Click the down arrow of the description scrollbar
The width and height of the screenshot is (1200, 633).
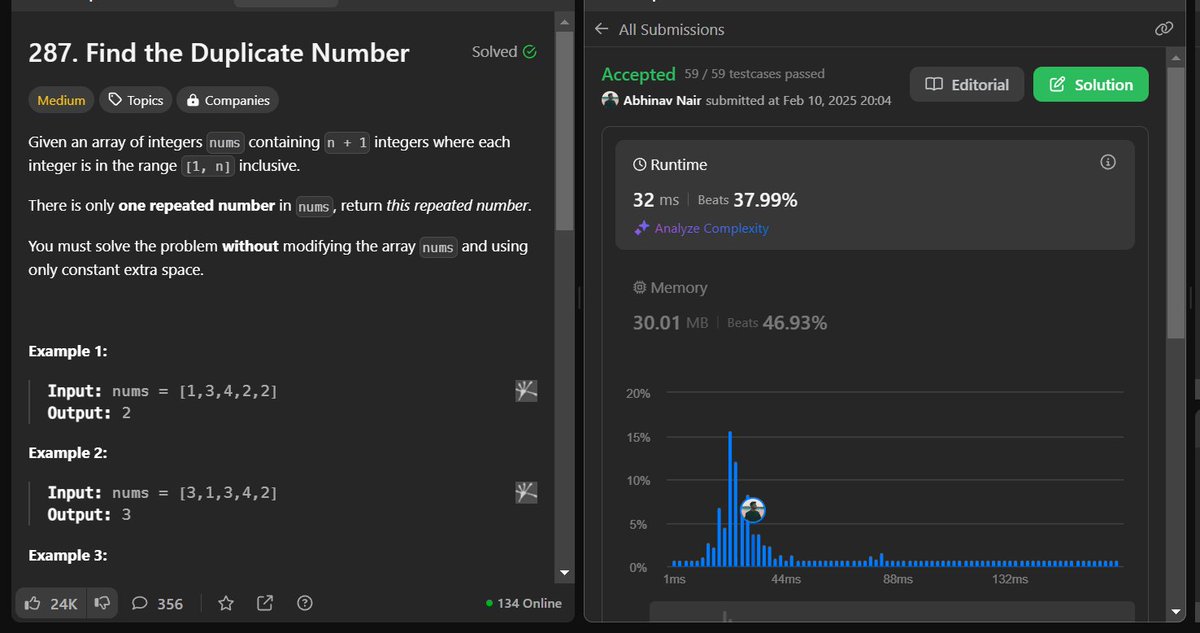pos(564,573)
